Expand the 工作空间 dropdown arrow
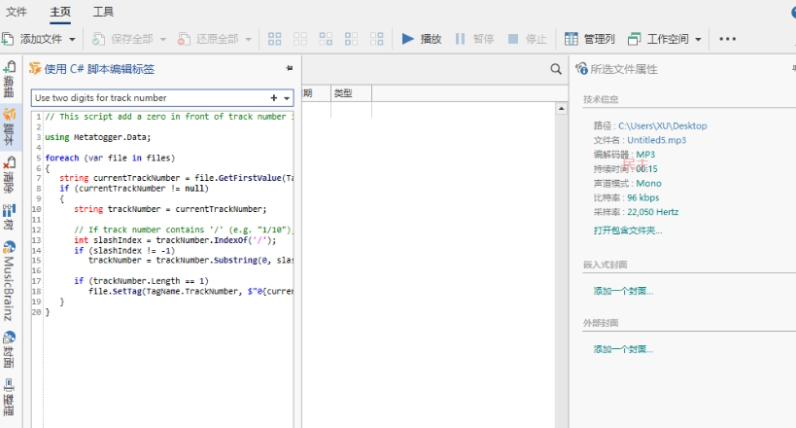 tap(698, 39)
